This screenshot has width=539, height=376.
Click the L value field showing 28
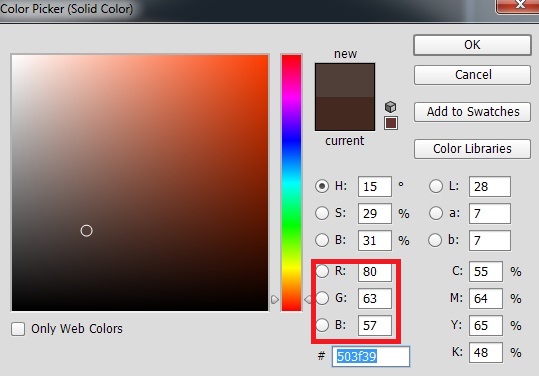(x=490, y=187)
